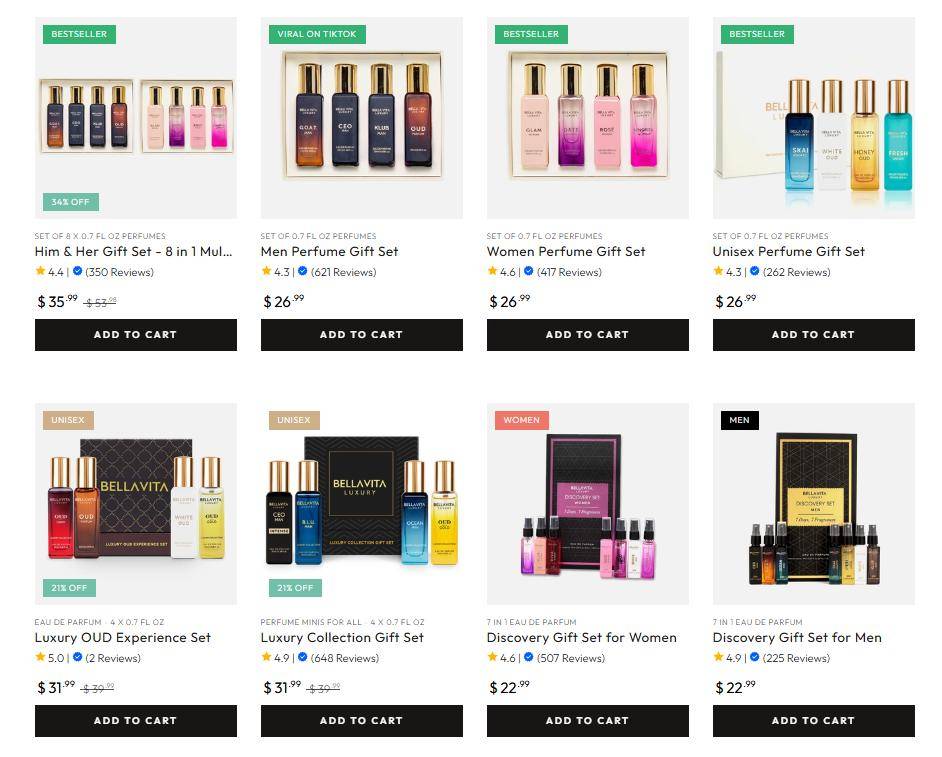This screenshot has width=942, height=757.
Task: View the 417 Reviews for Women Perfume Gift Set
Action: 569,272
